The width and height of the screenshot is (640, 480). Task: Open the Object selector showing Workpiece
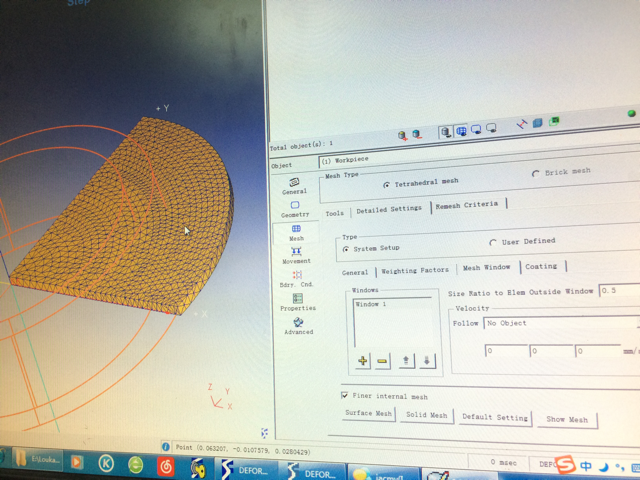[x=479, y=154]
